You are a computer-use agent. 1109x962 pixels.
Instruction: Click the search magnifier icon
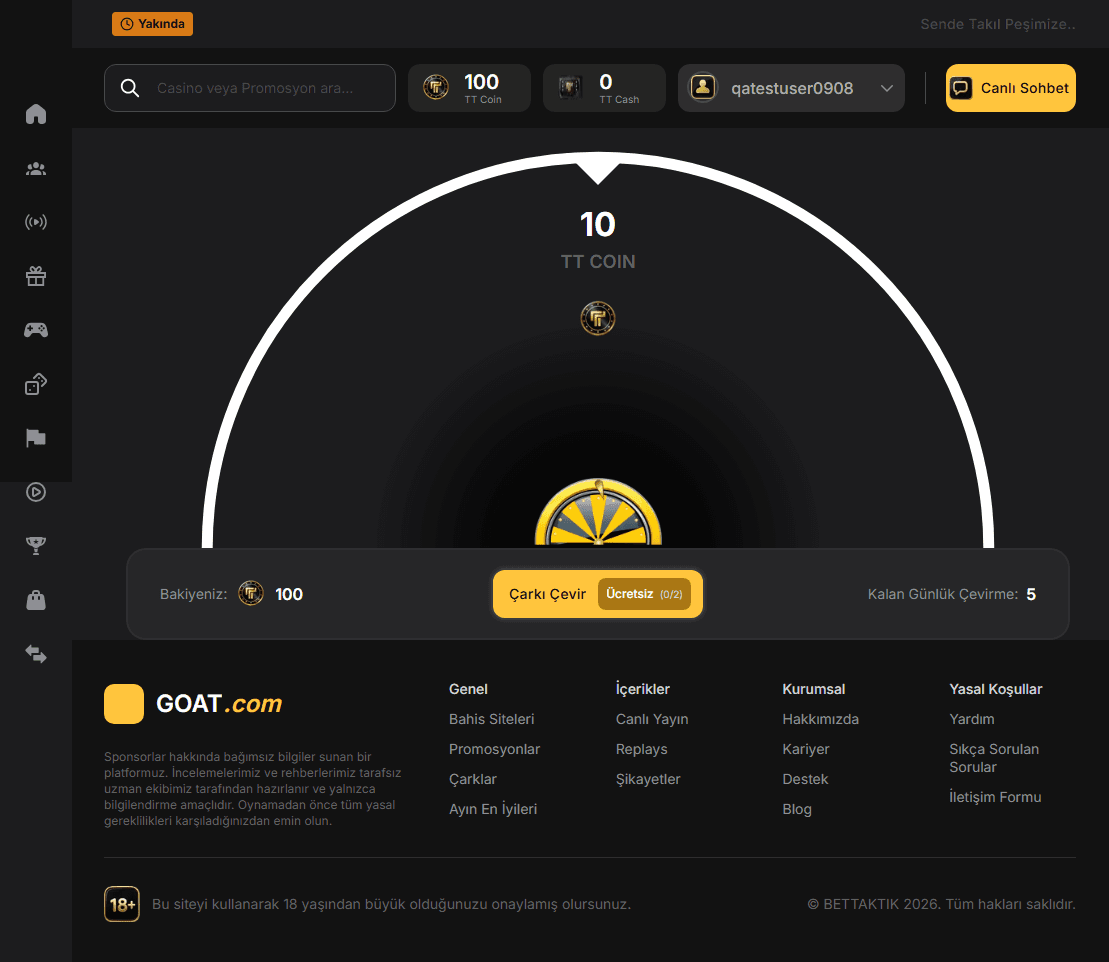click(129, 88)
